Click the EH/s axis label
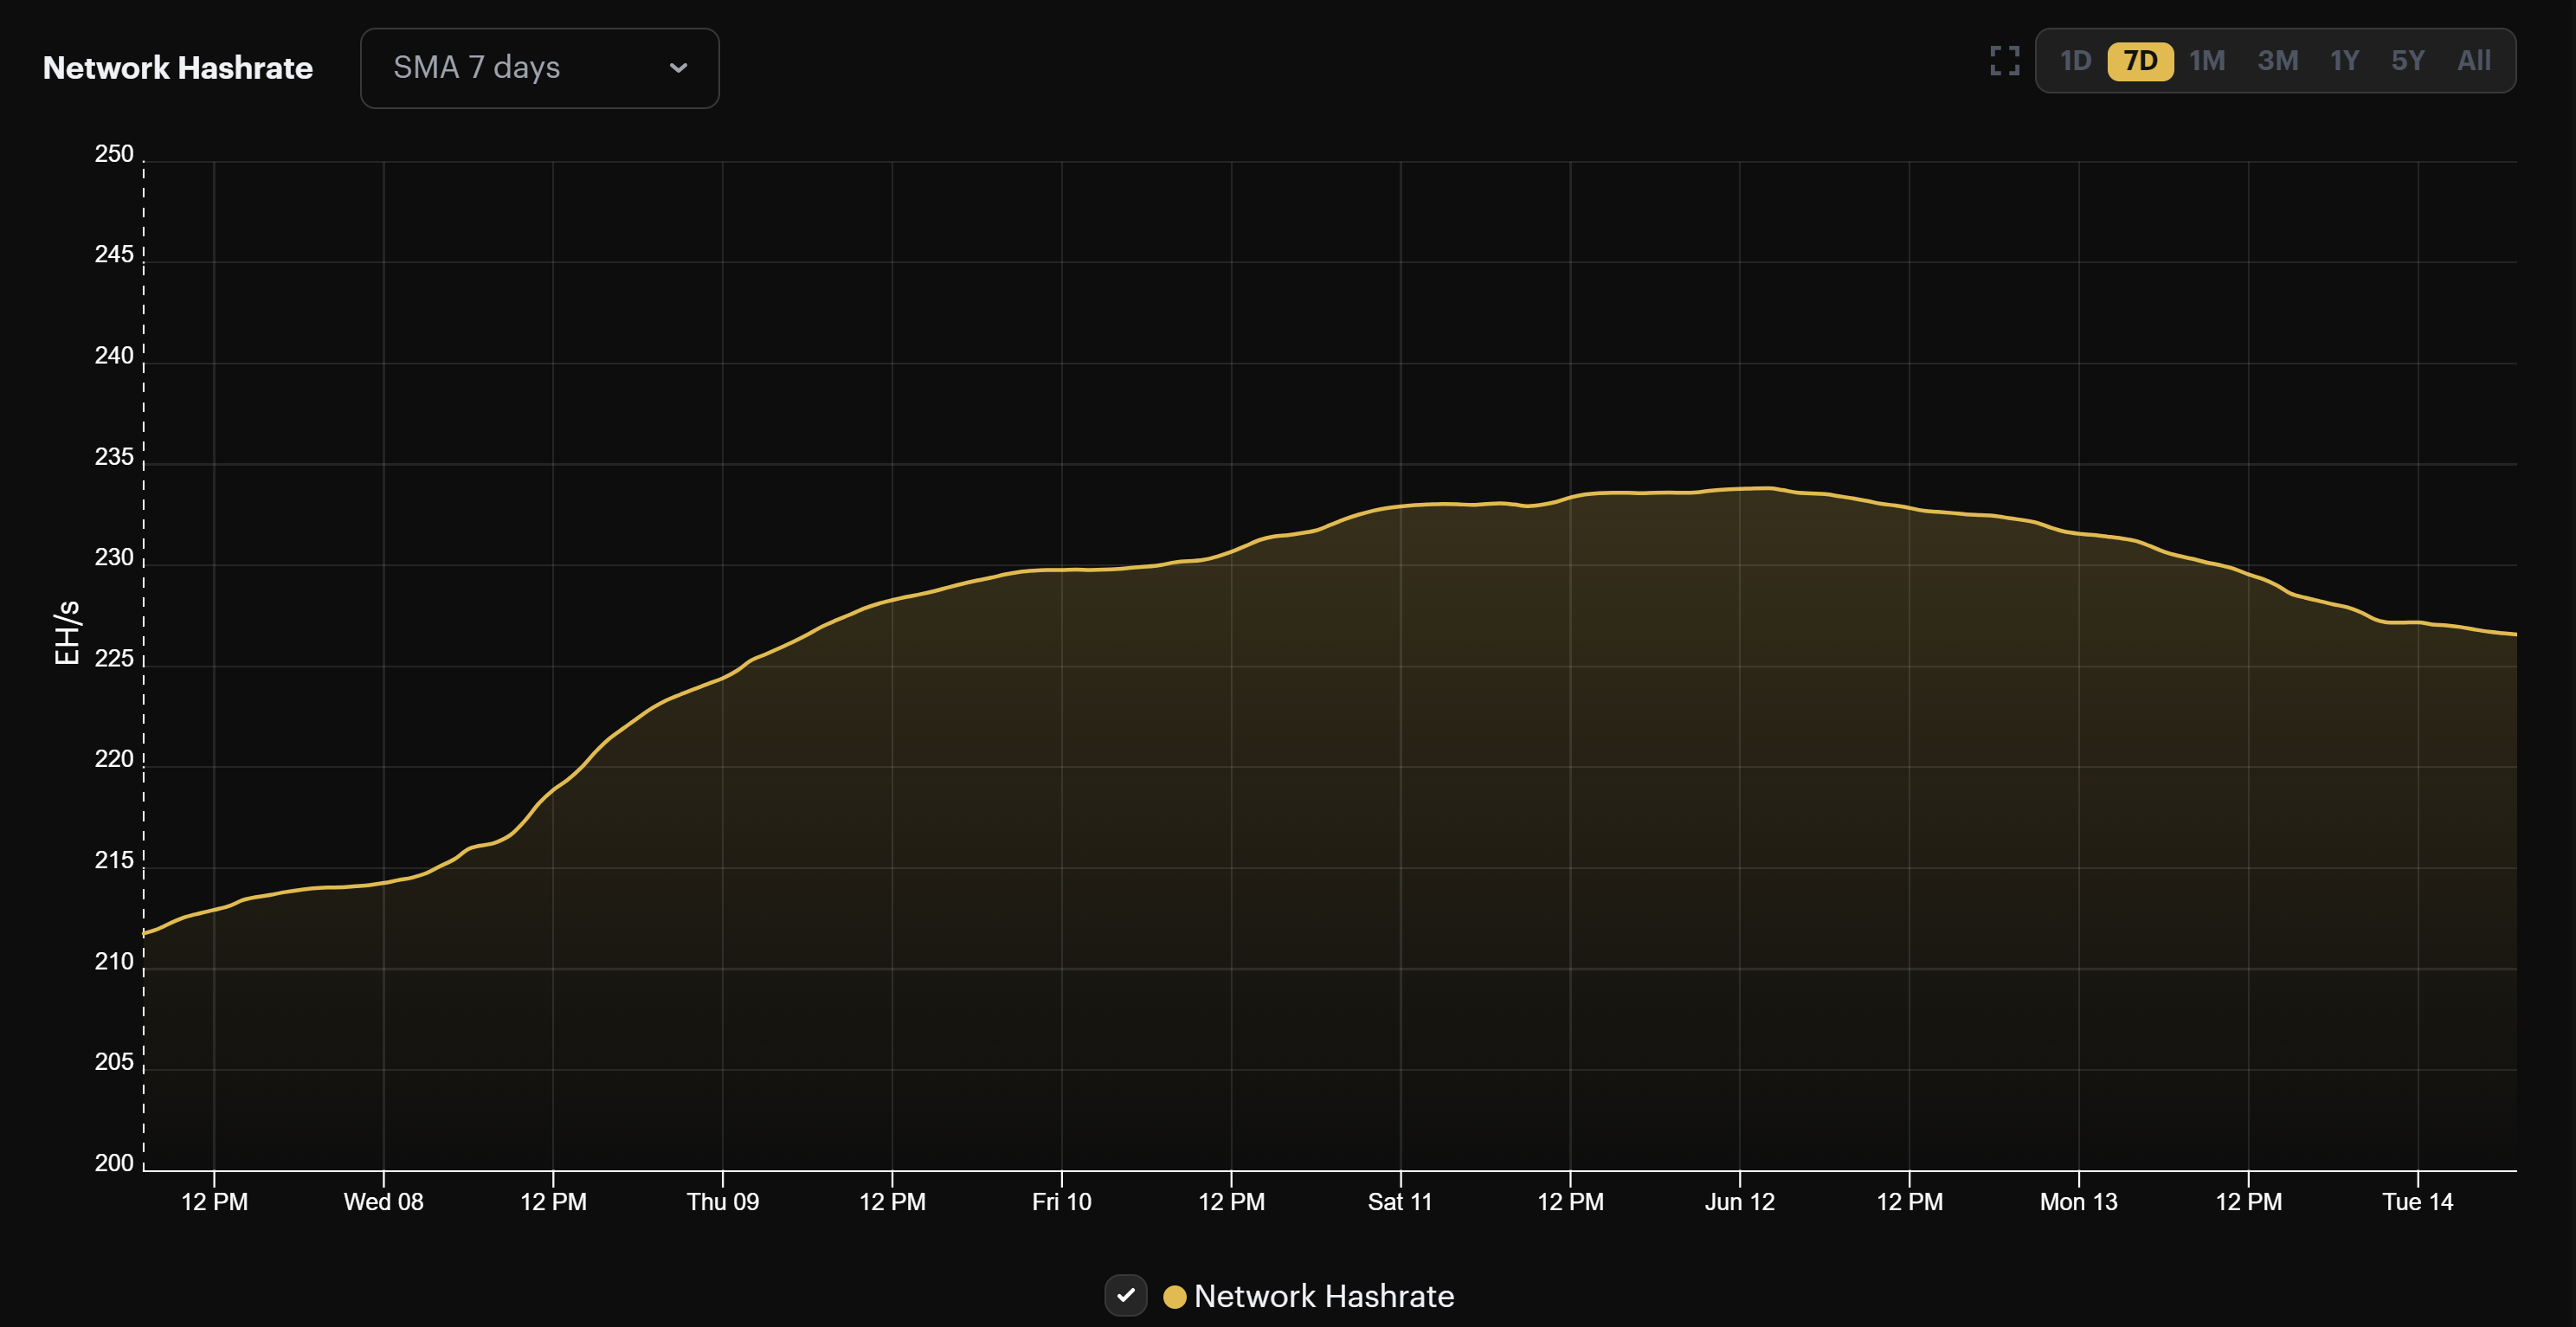Screen dimensions: 2576x1327 [68, 634]
